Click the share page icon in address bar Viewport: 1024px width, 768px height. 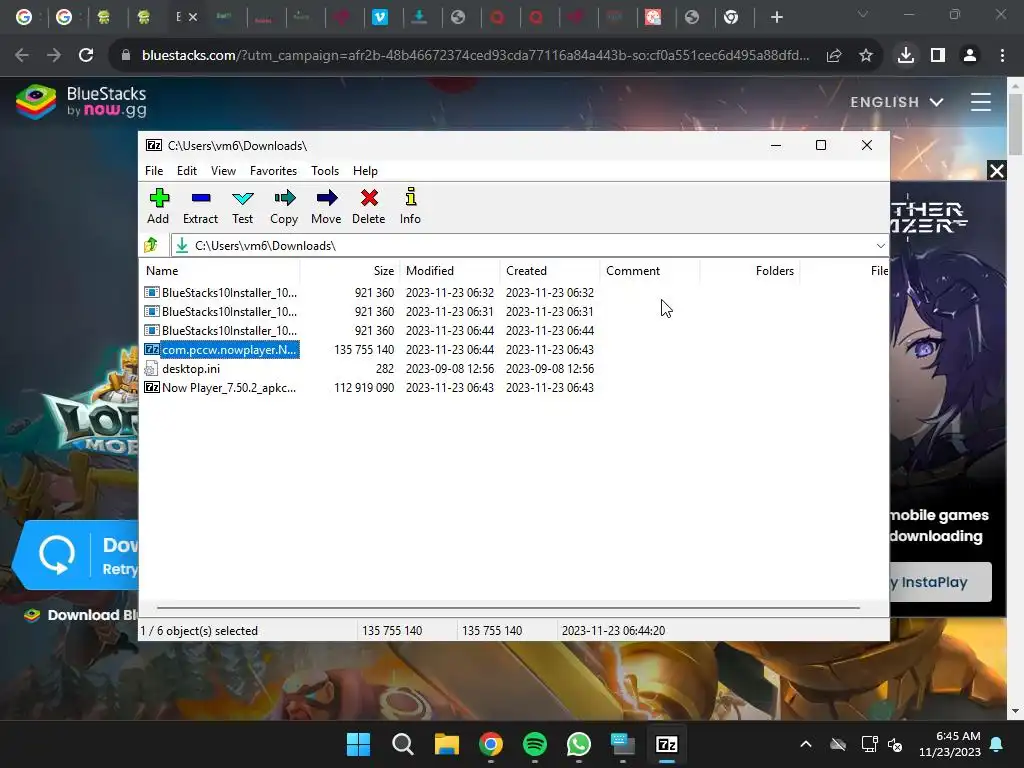tap(834, 56)
